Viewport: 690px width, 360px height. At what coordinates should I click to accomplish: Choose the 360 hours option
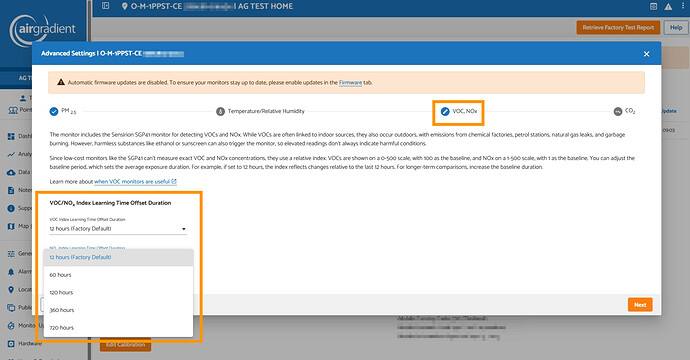click(x=118, y=310)
